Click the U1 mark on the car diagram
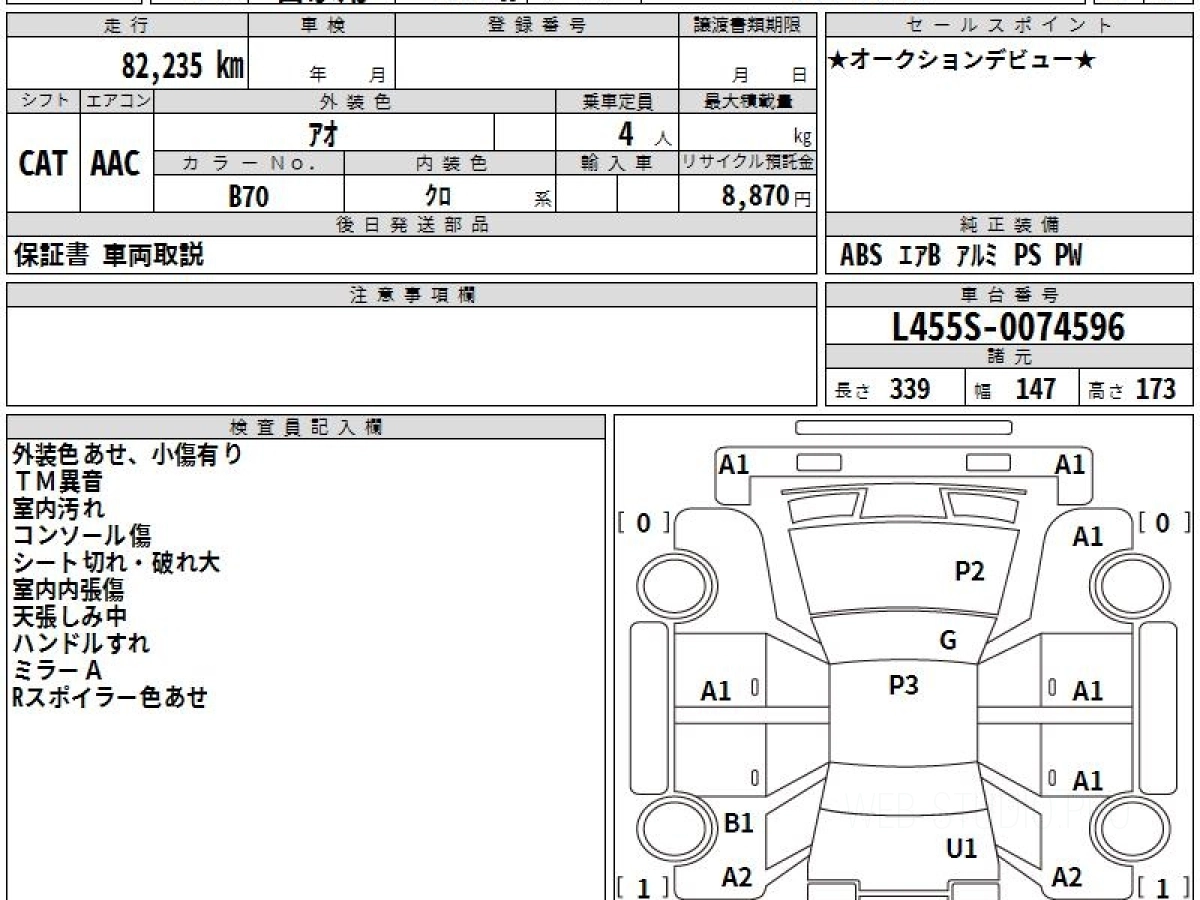The width and height of the screenshot is (1200, 900). point(961,849)
